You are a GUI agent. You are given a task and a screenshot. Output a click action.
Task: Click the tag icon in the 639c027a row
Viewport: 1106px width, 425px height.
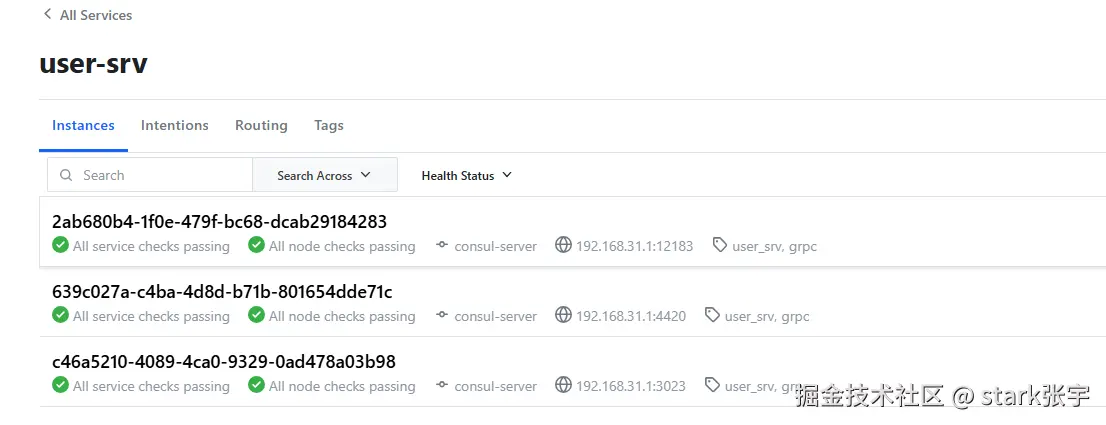click(712, 315)
